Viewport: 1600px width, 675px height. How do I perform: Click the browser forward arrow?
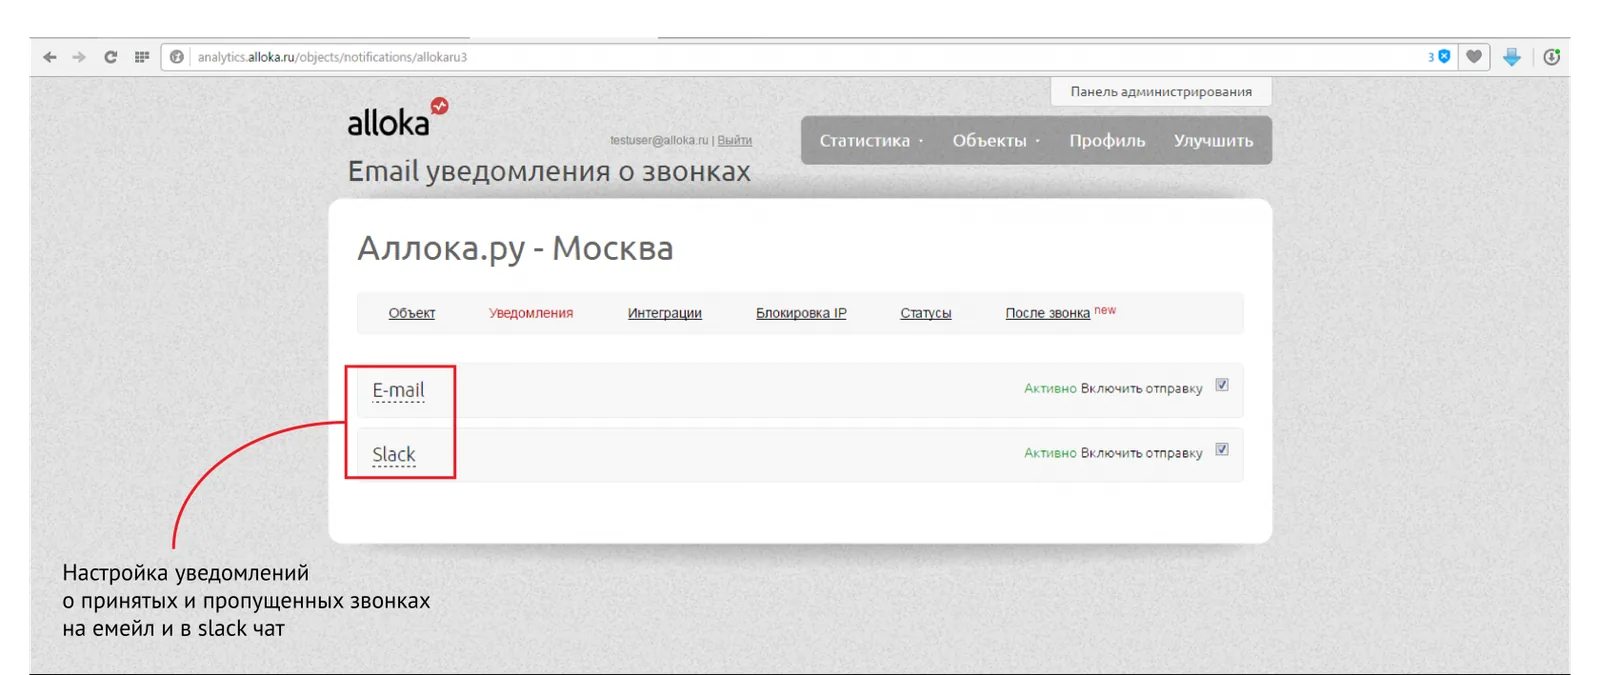click(79, 57)
